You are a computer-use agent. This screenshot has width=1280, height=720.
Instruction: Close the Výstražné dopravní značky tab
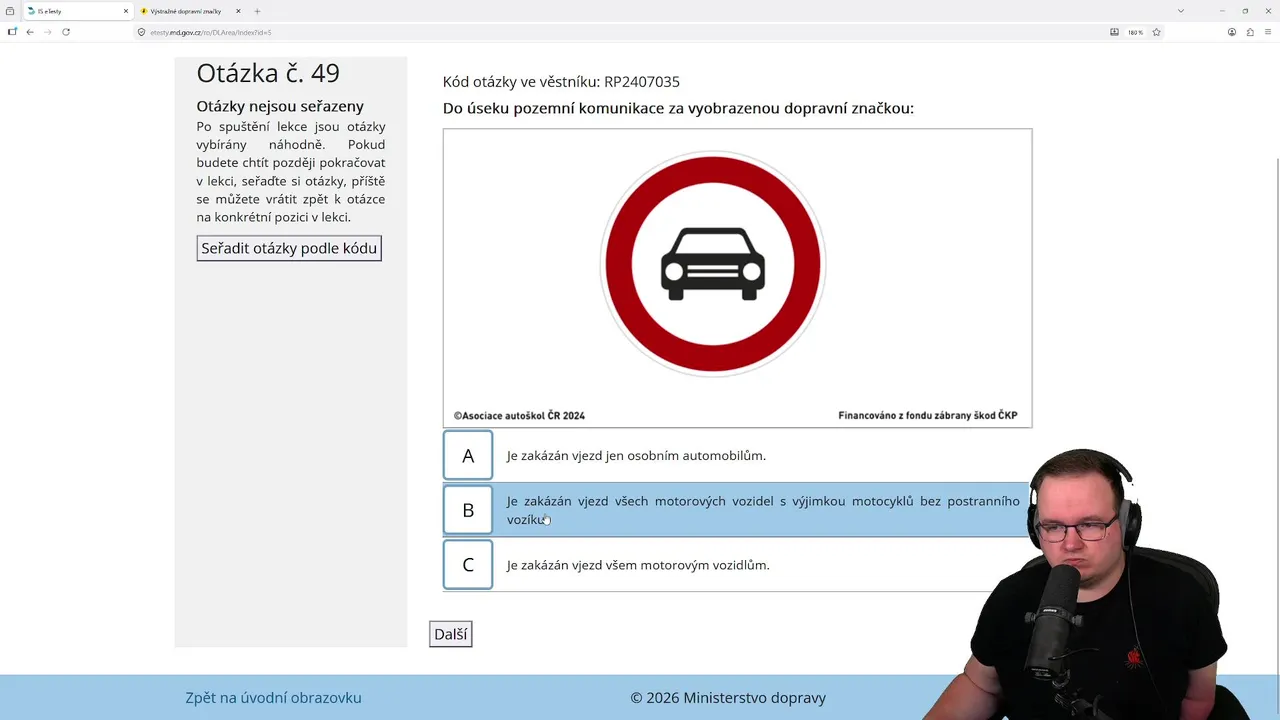pos(238,11)
